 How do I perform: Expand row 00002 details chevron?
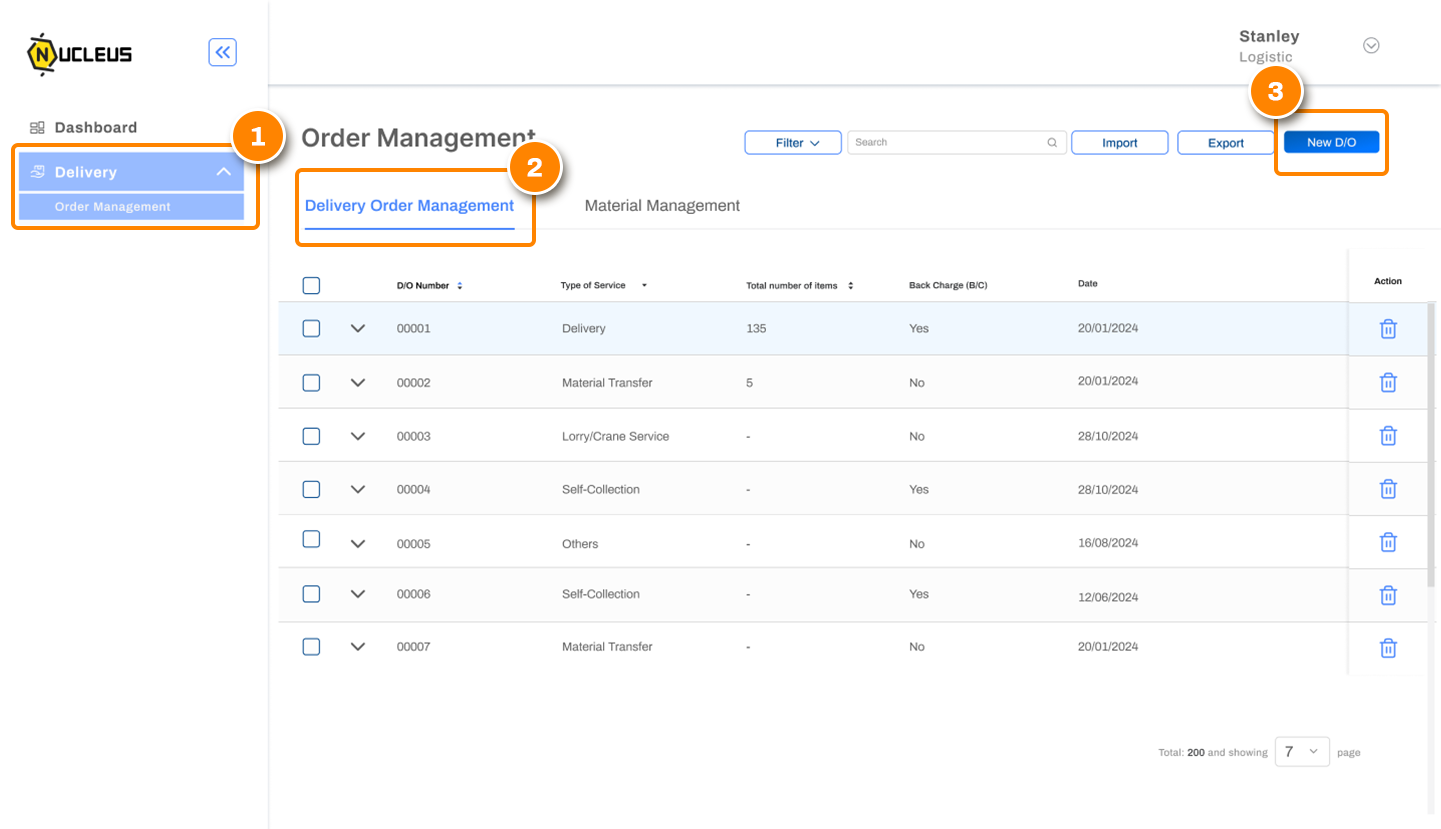(358, 382)
